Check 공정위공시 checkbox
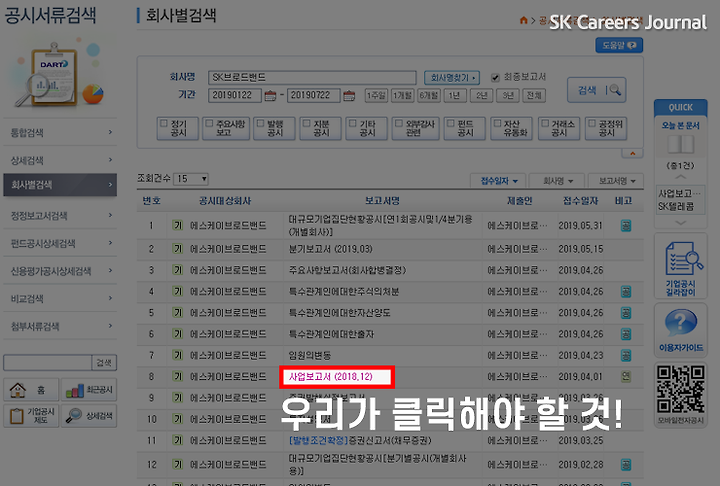 pos(592,123)
